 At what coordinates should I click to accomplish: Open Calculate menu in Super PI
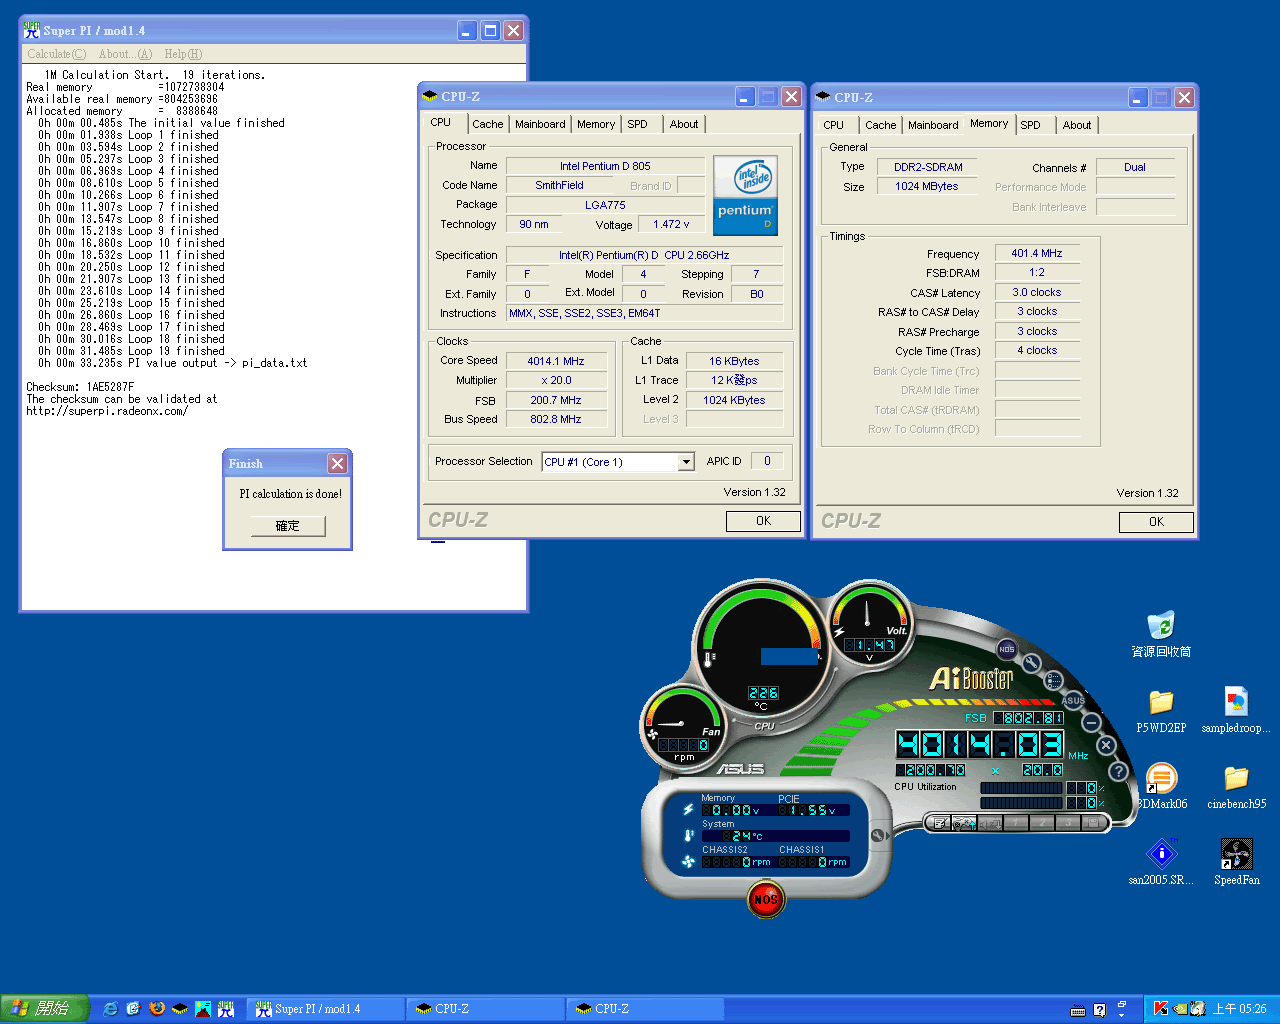(56, 54)
